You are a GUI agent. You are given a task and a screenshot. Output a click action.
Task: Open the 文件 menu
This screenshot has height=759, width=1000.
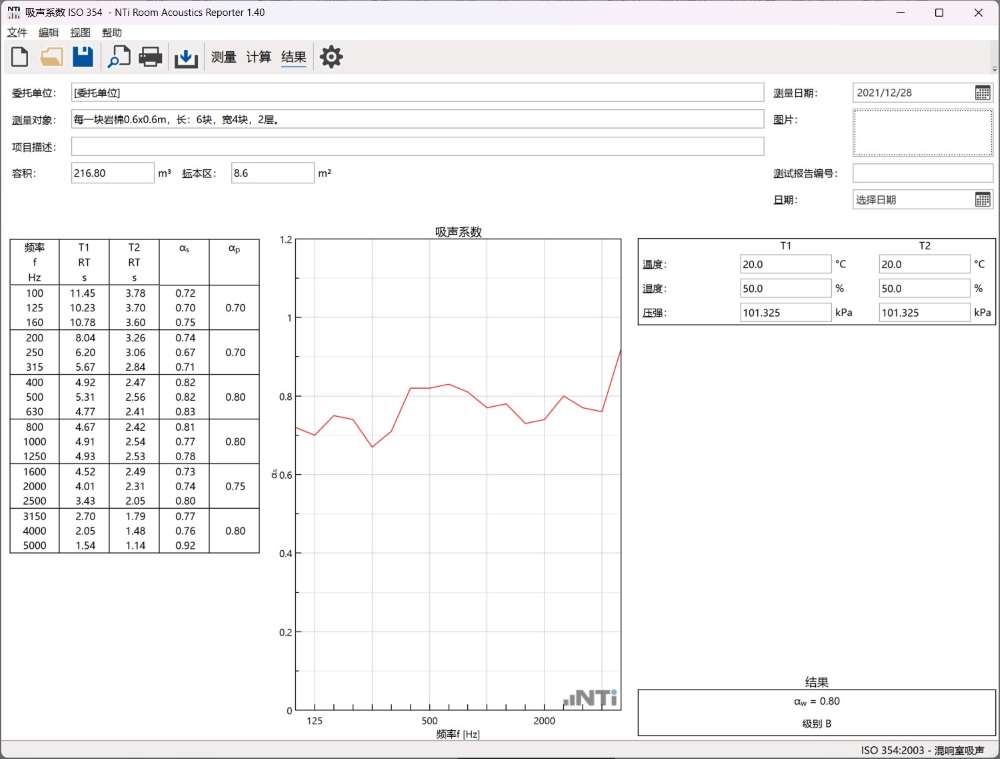17,33
